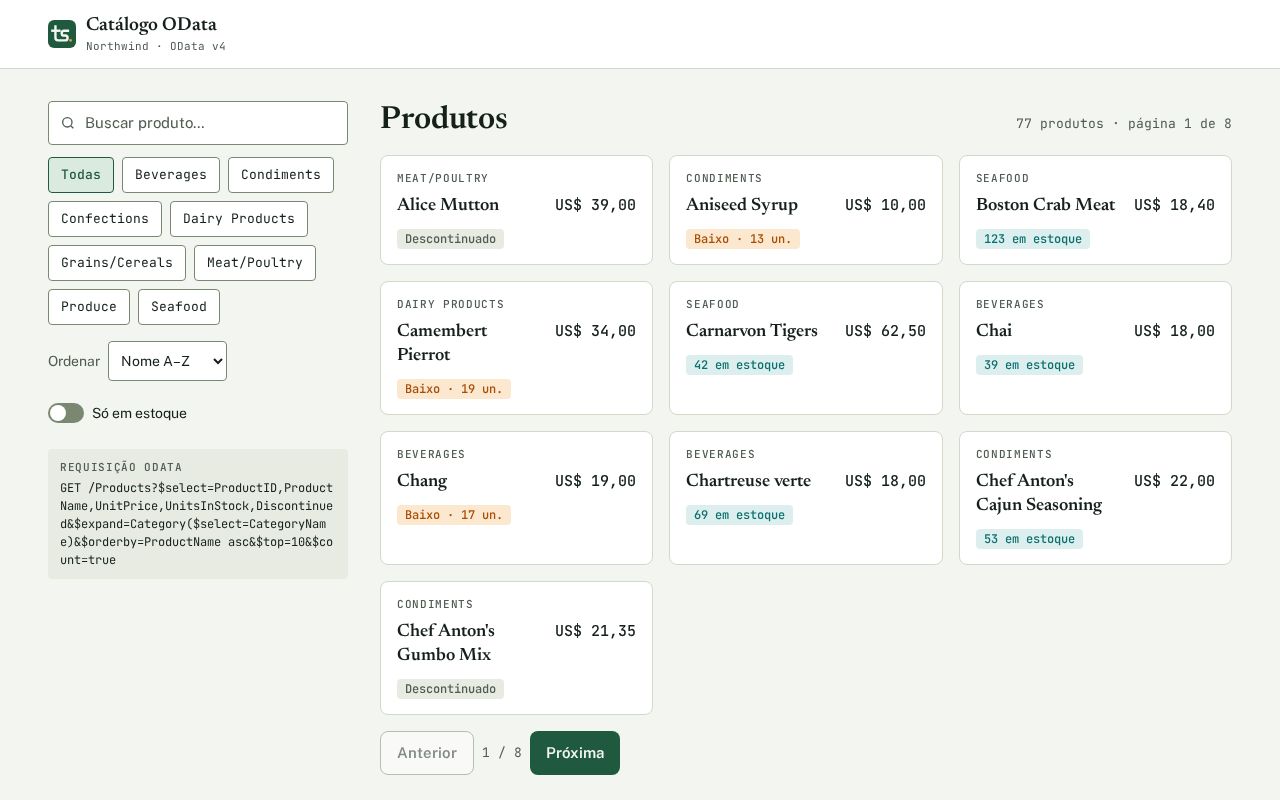Click the Descontinuado badge on Alice Mutton
This screenshot has height=800, width=1280.
[450, 239]
